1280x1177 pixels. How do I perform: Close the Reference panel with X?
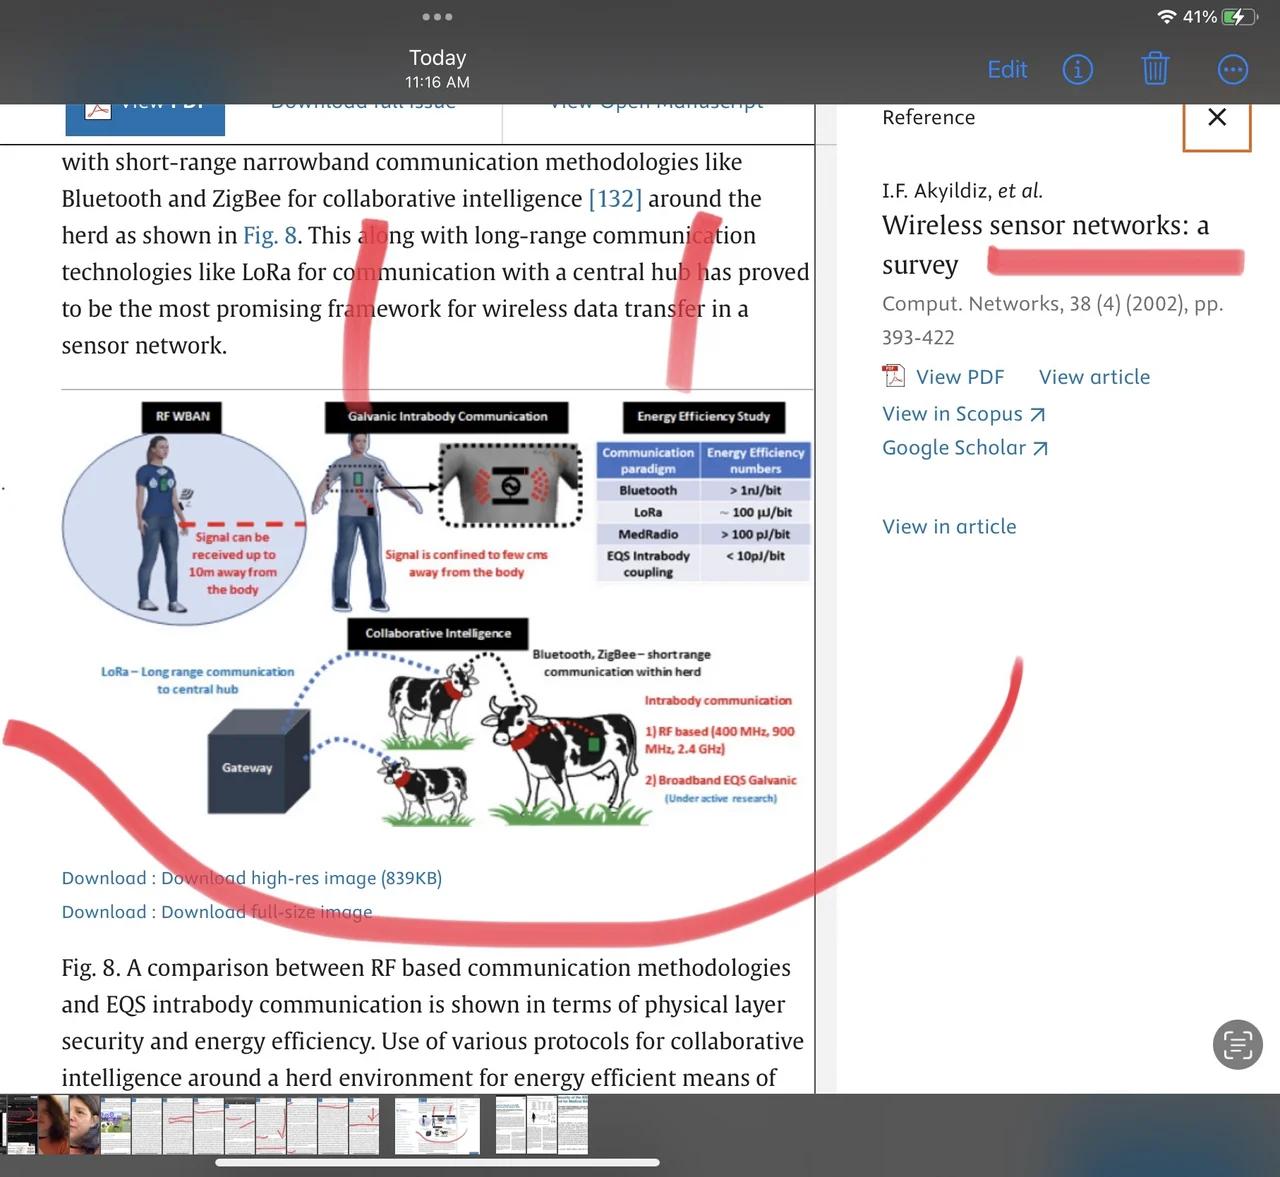(x=1216, y=118)
